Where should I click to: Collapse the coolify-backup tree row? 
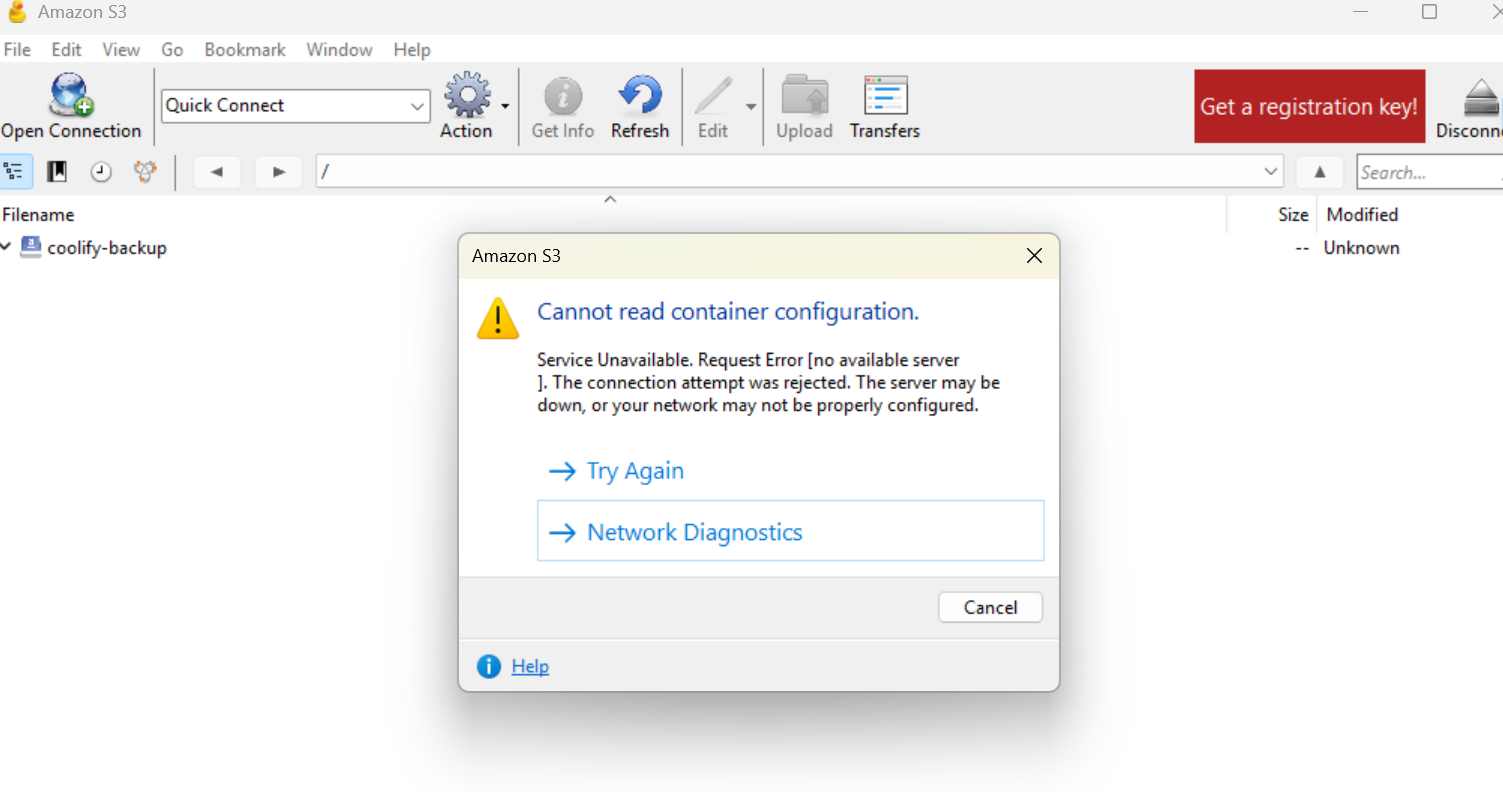click(x=7, y=247)
